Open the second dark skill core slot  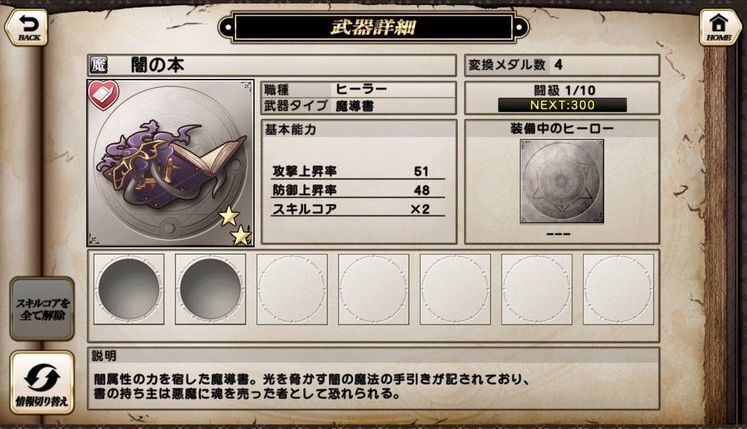(211, 289)
